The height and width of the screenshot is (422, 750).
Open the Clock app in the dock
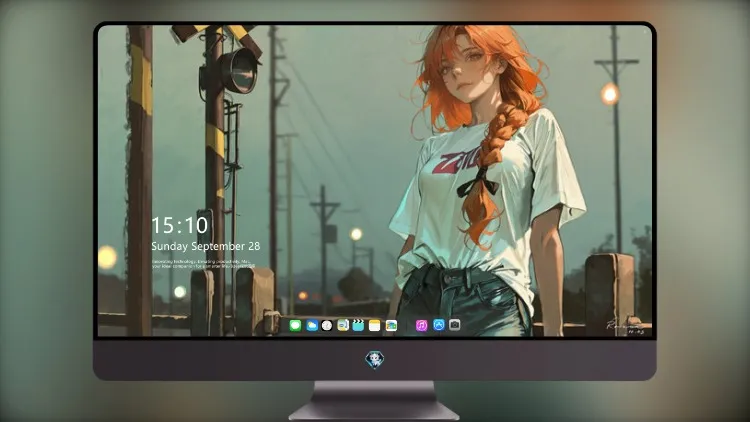(x=327, y=325)
